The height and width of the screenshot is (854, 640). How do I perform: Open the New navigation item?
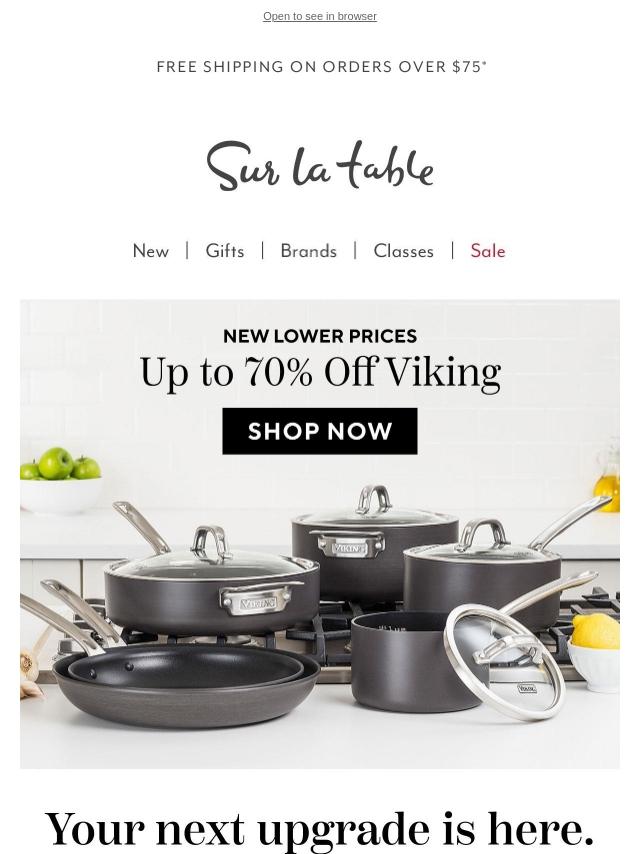tap(151, 251)
